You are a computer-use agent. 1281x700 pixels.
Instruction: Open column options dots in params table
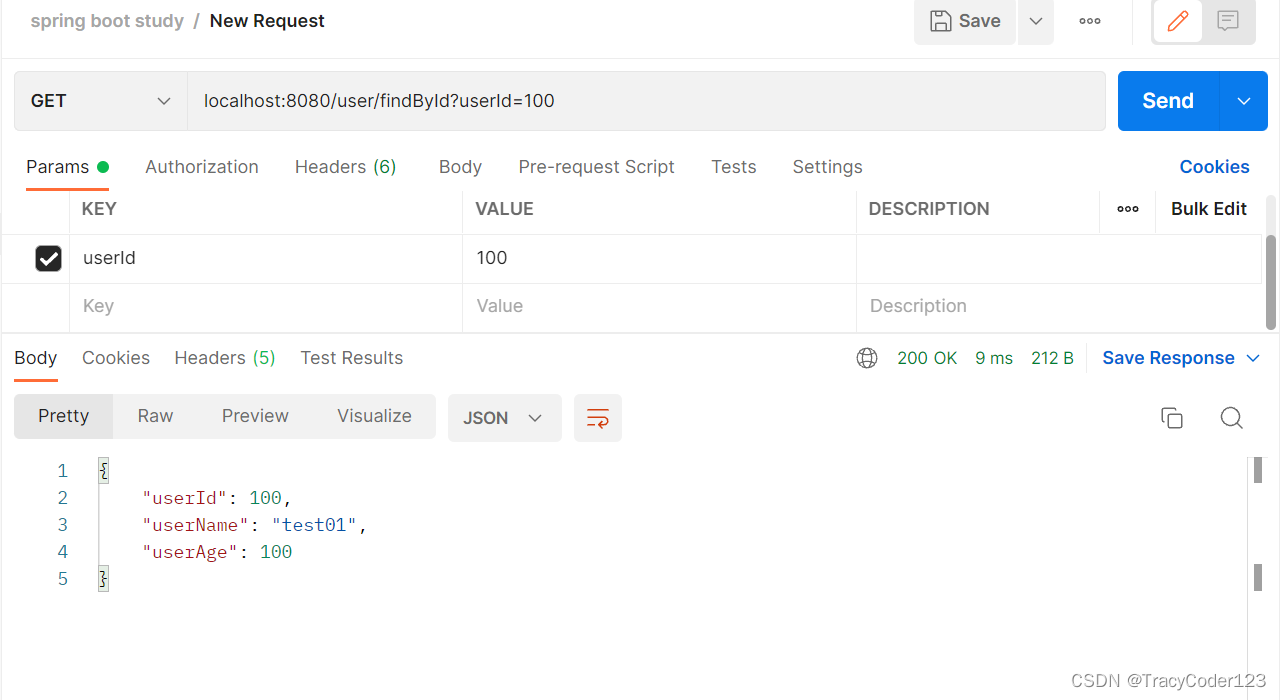pos(1128,209)
